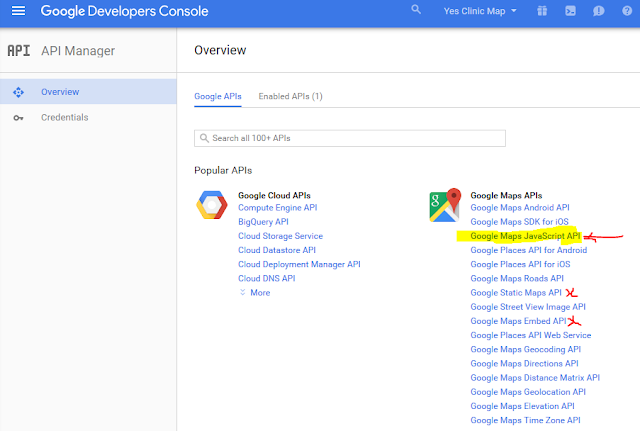This screenshot has width=640, height=431.
Task: Select Overview in the sidebar
Action: click(88, 92)
